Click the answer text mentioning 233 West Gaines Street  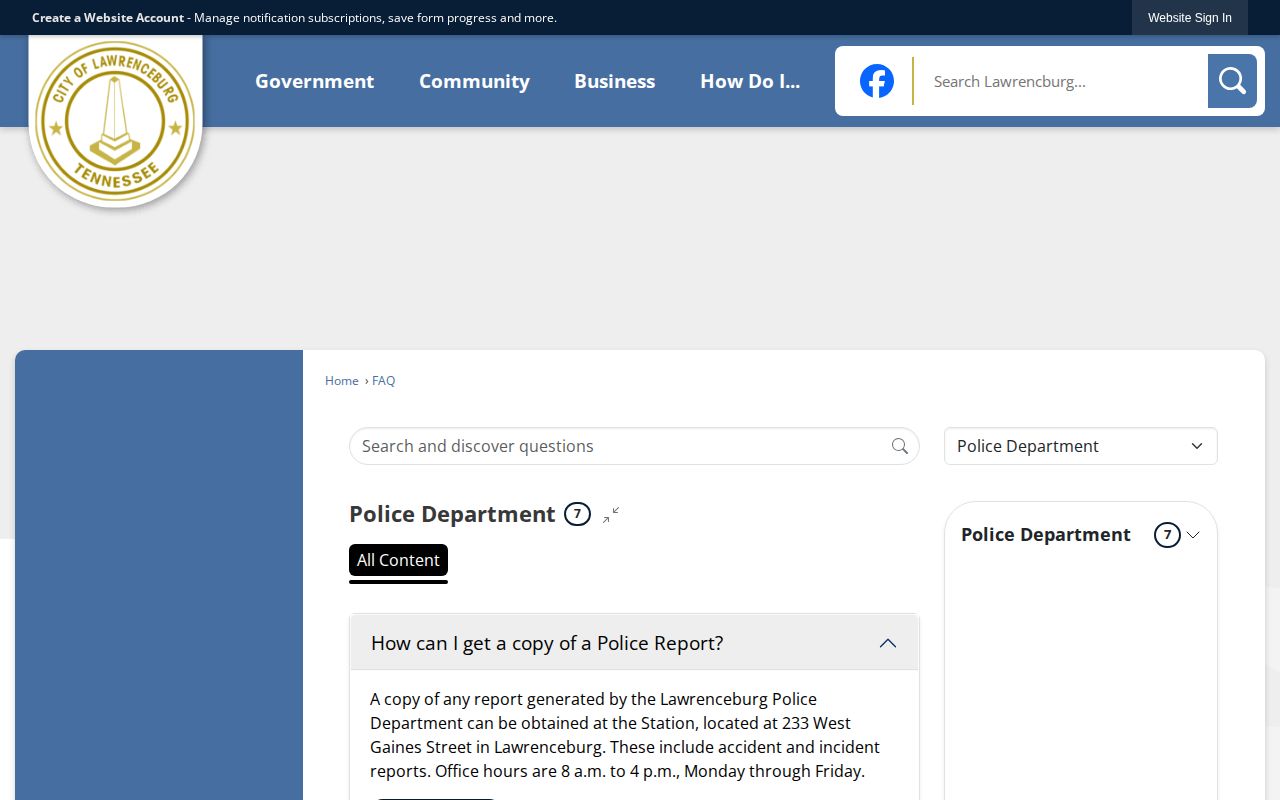click(x=625, y=735)
